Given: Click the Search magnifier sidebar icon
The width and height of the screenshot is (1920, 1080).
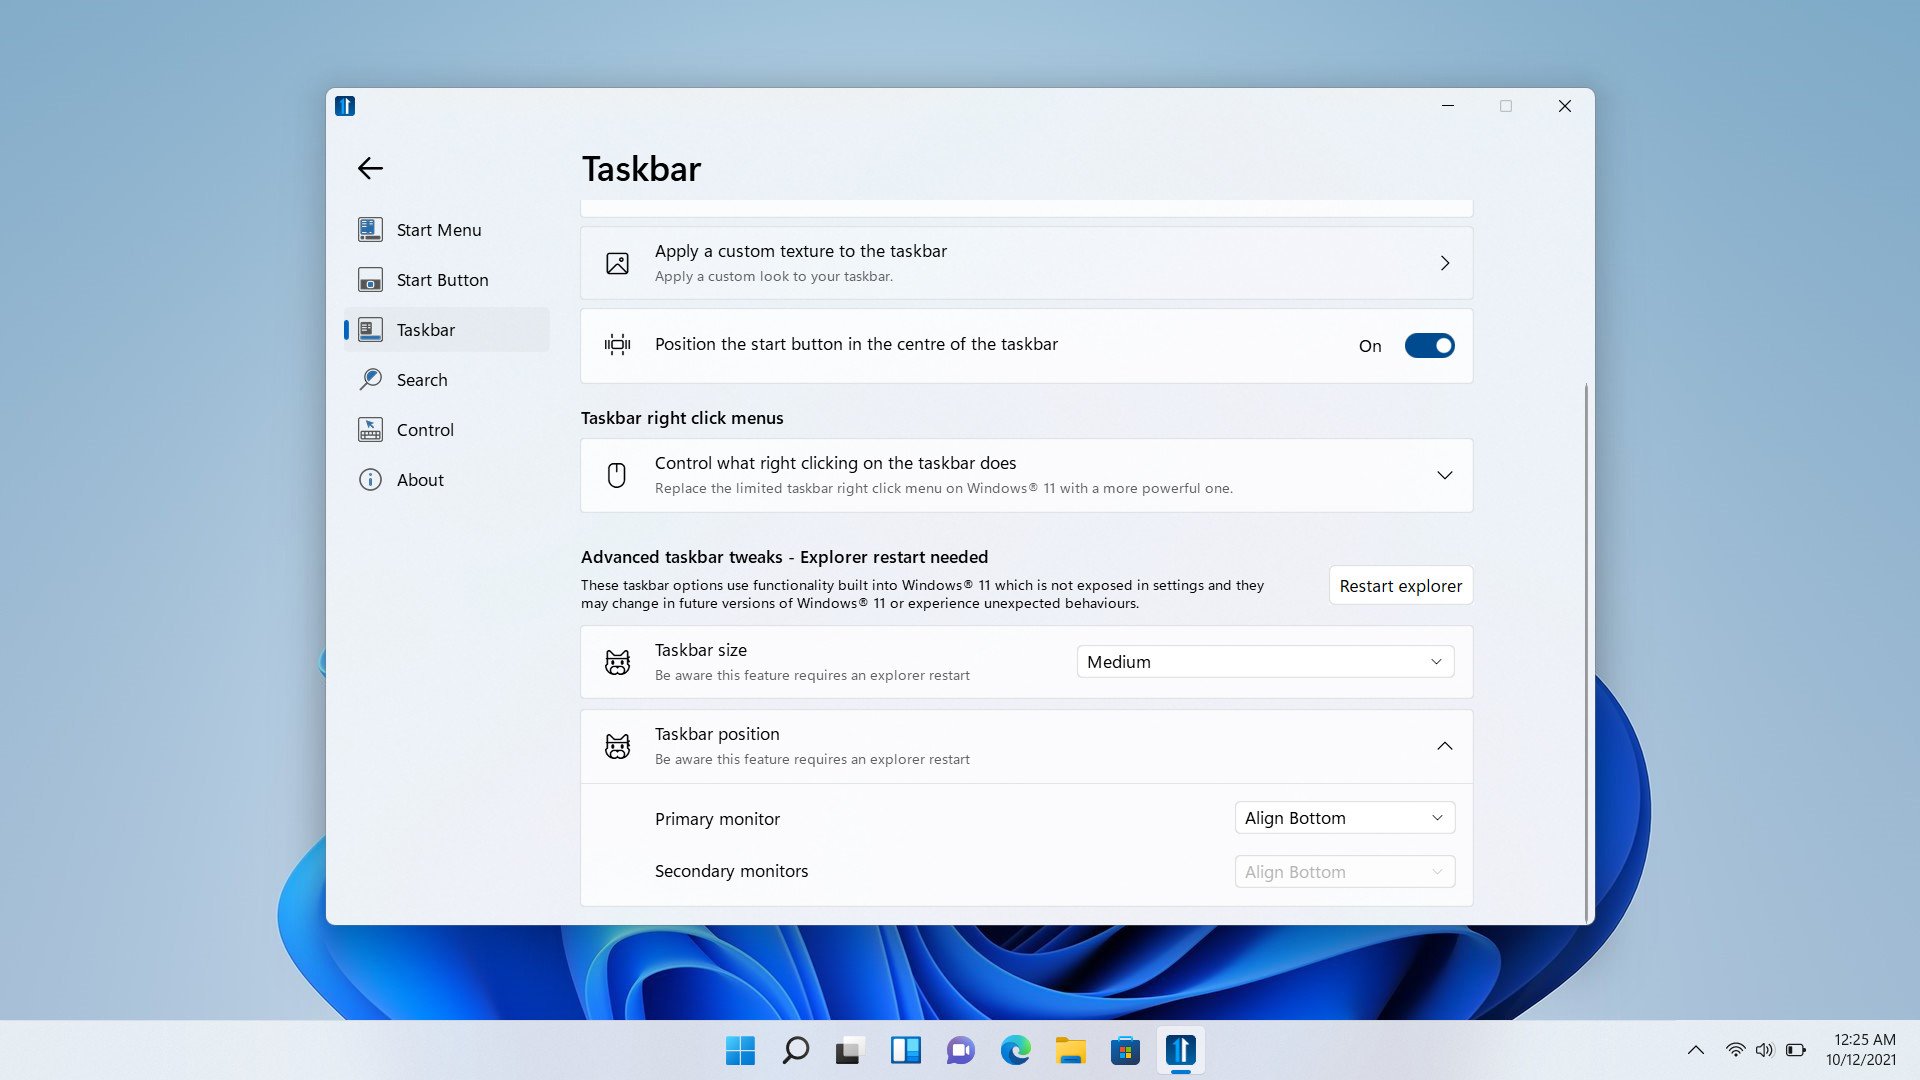Looking at the screenshot, I should point(370,379).
